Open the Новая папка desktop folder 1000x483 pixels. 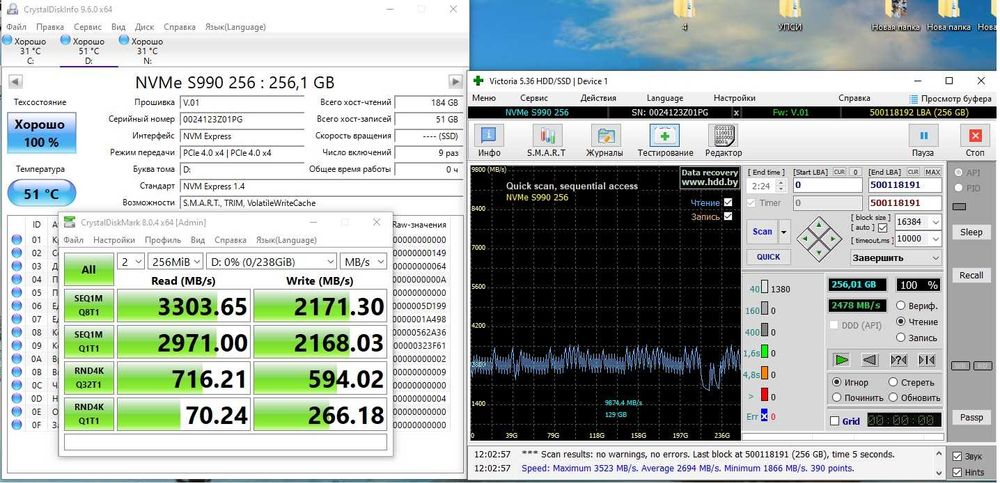(895, 16)
